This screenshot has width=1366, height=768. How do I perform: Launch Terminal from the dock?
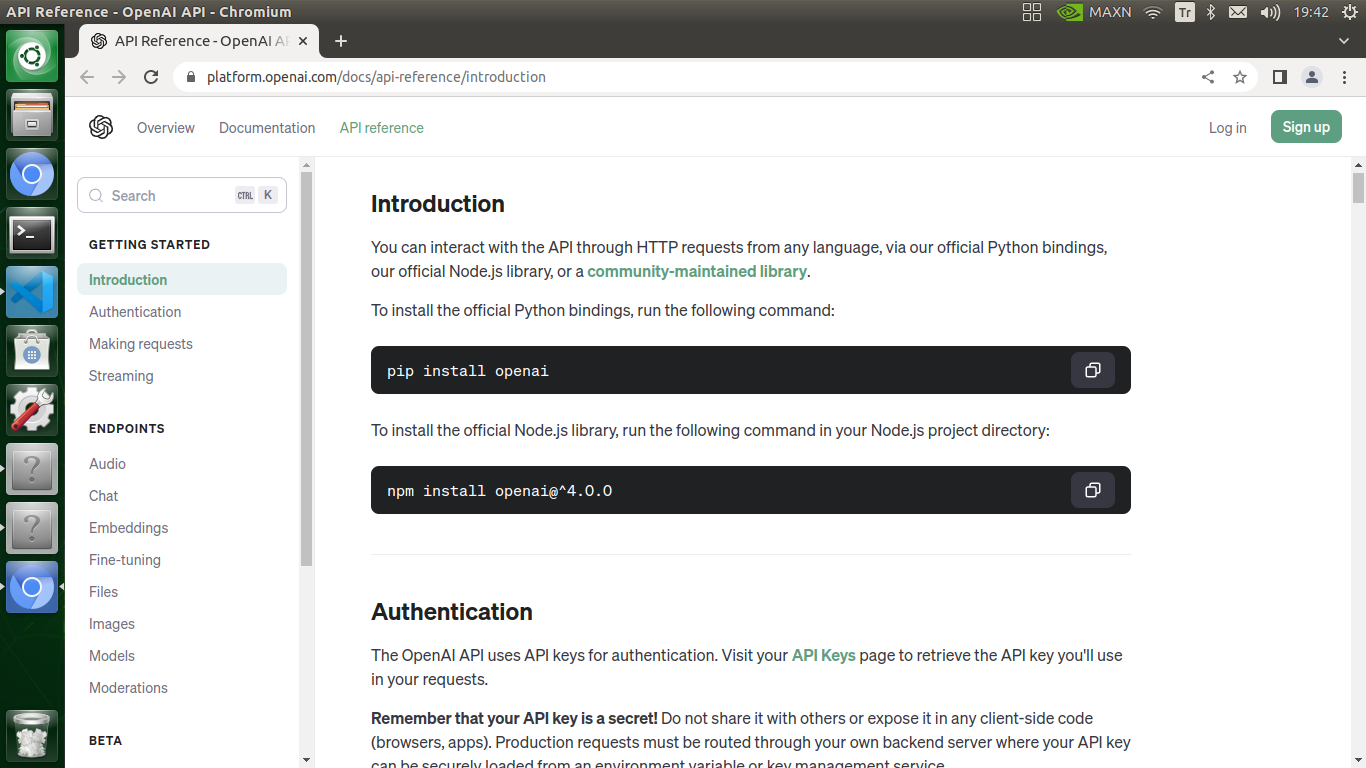[32, 233]
